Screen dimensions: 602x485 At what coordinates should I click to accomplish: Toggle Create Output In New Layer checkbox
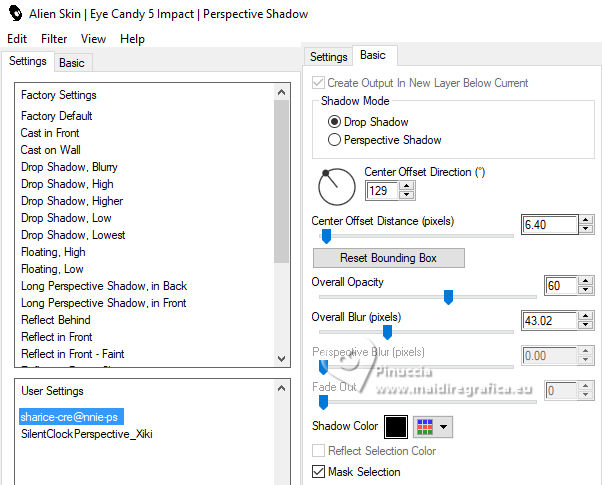(x=318, y=83)
